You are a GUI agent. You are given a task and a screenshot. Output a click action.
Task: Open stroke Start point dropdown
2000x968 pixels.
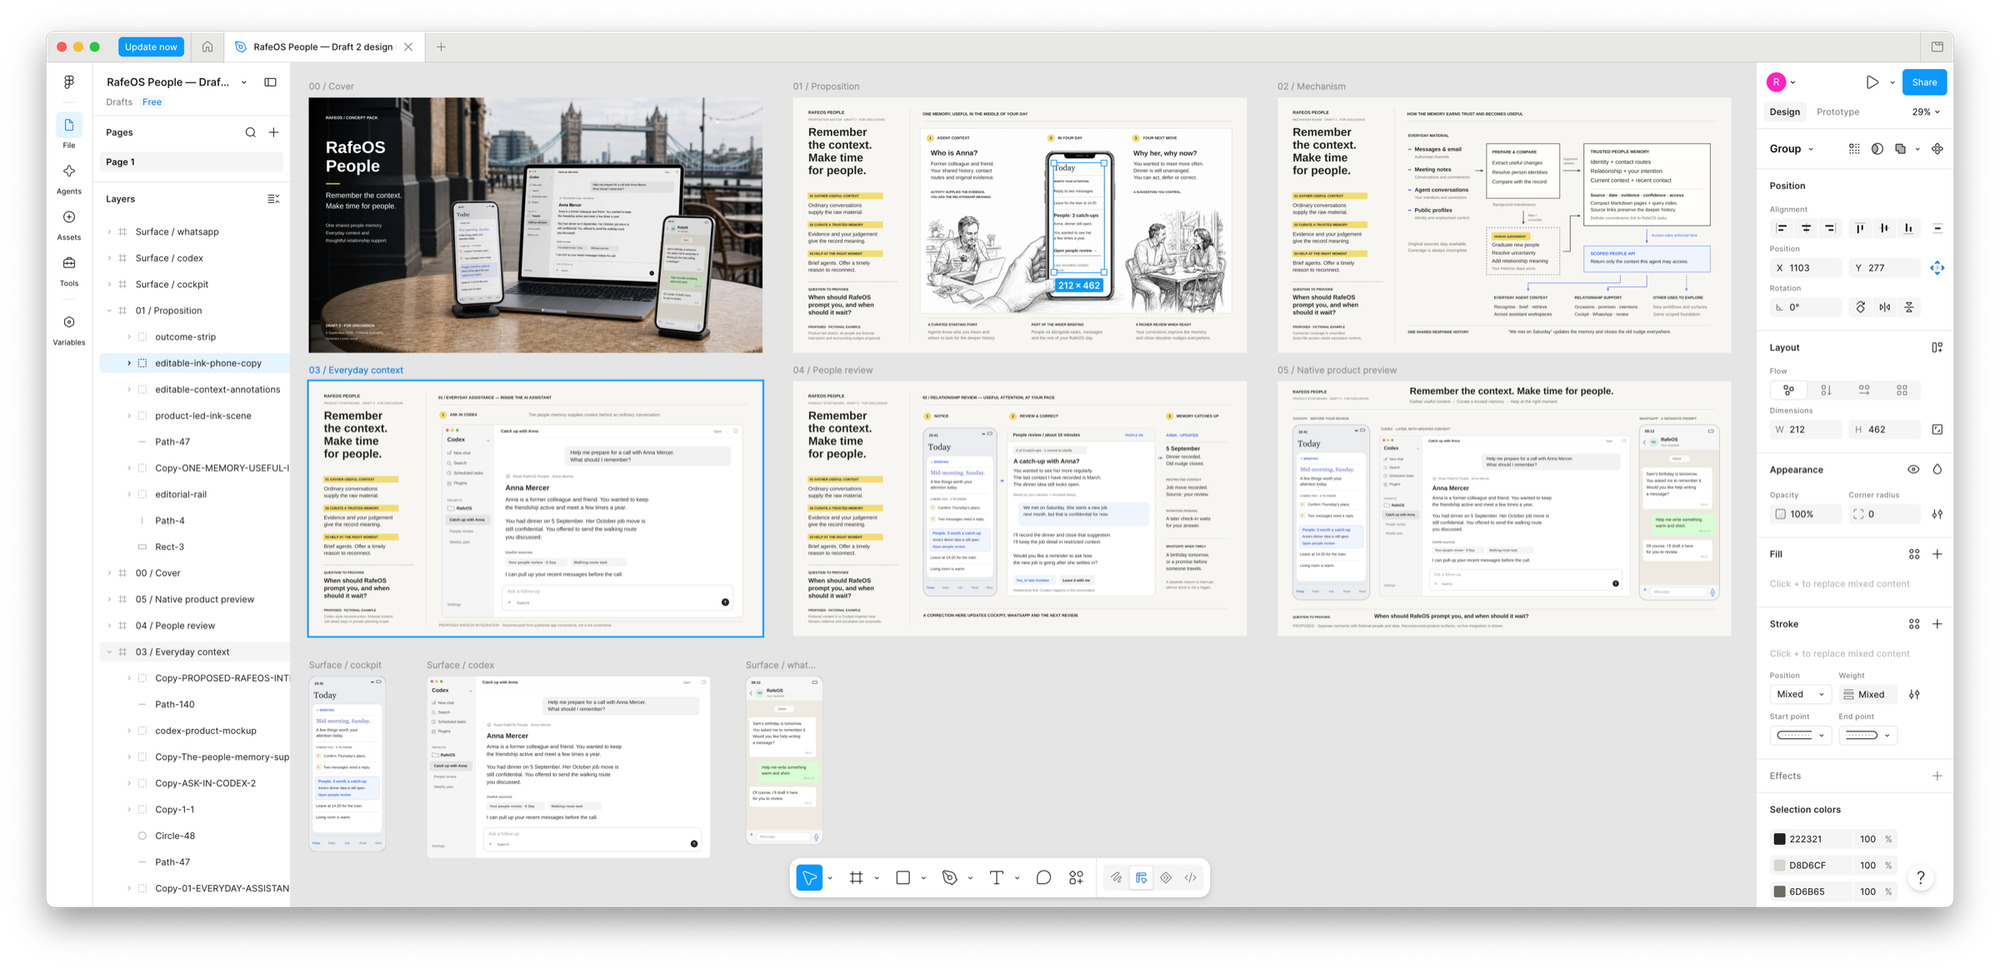tap(1800, 736)
